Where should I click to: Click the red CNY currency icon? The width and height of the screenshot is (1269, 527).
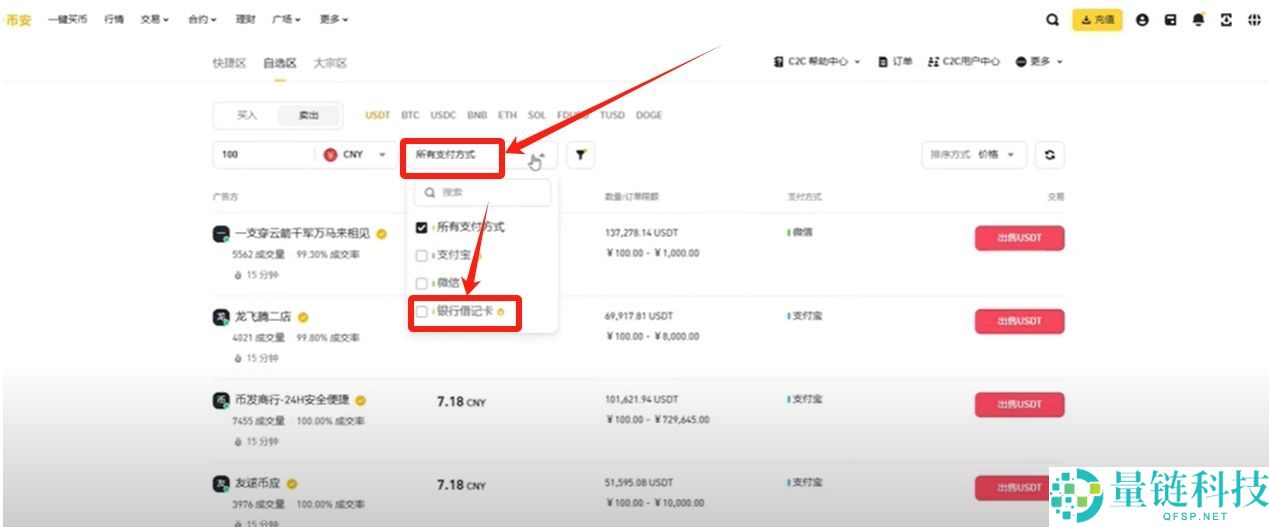click(331, 155)
